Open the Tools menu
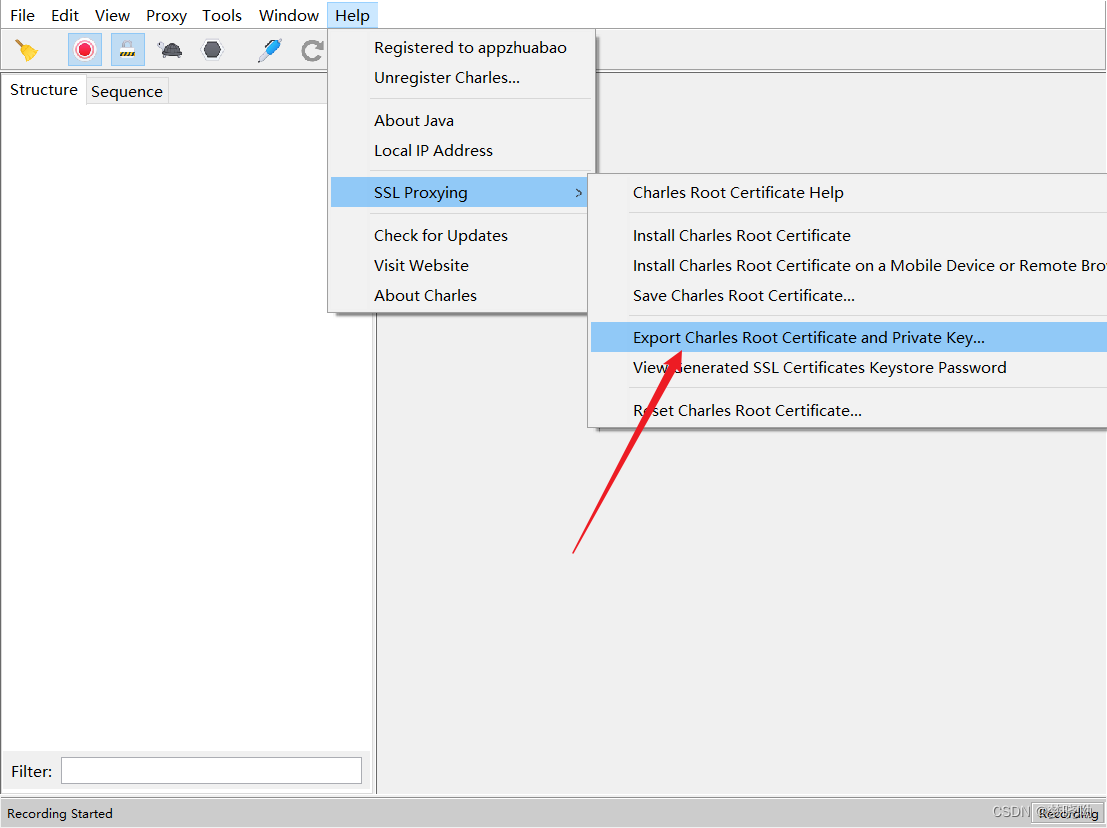 pos(222,16)
